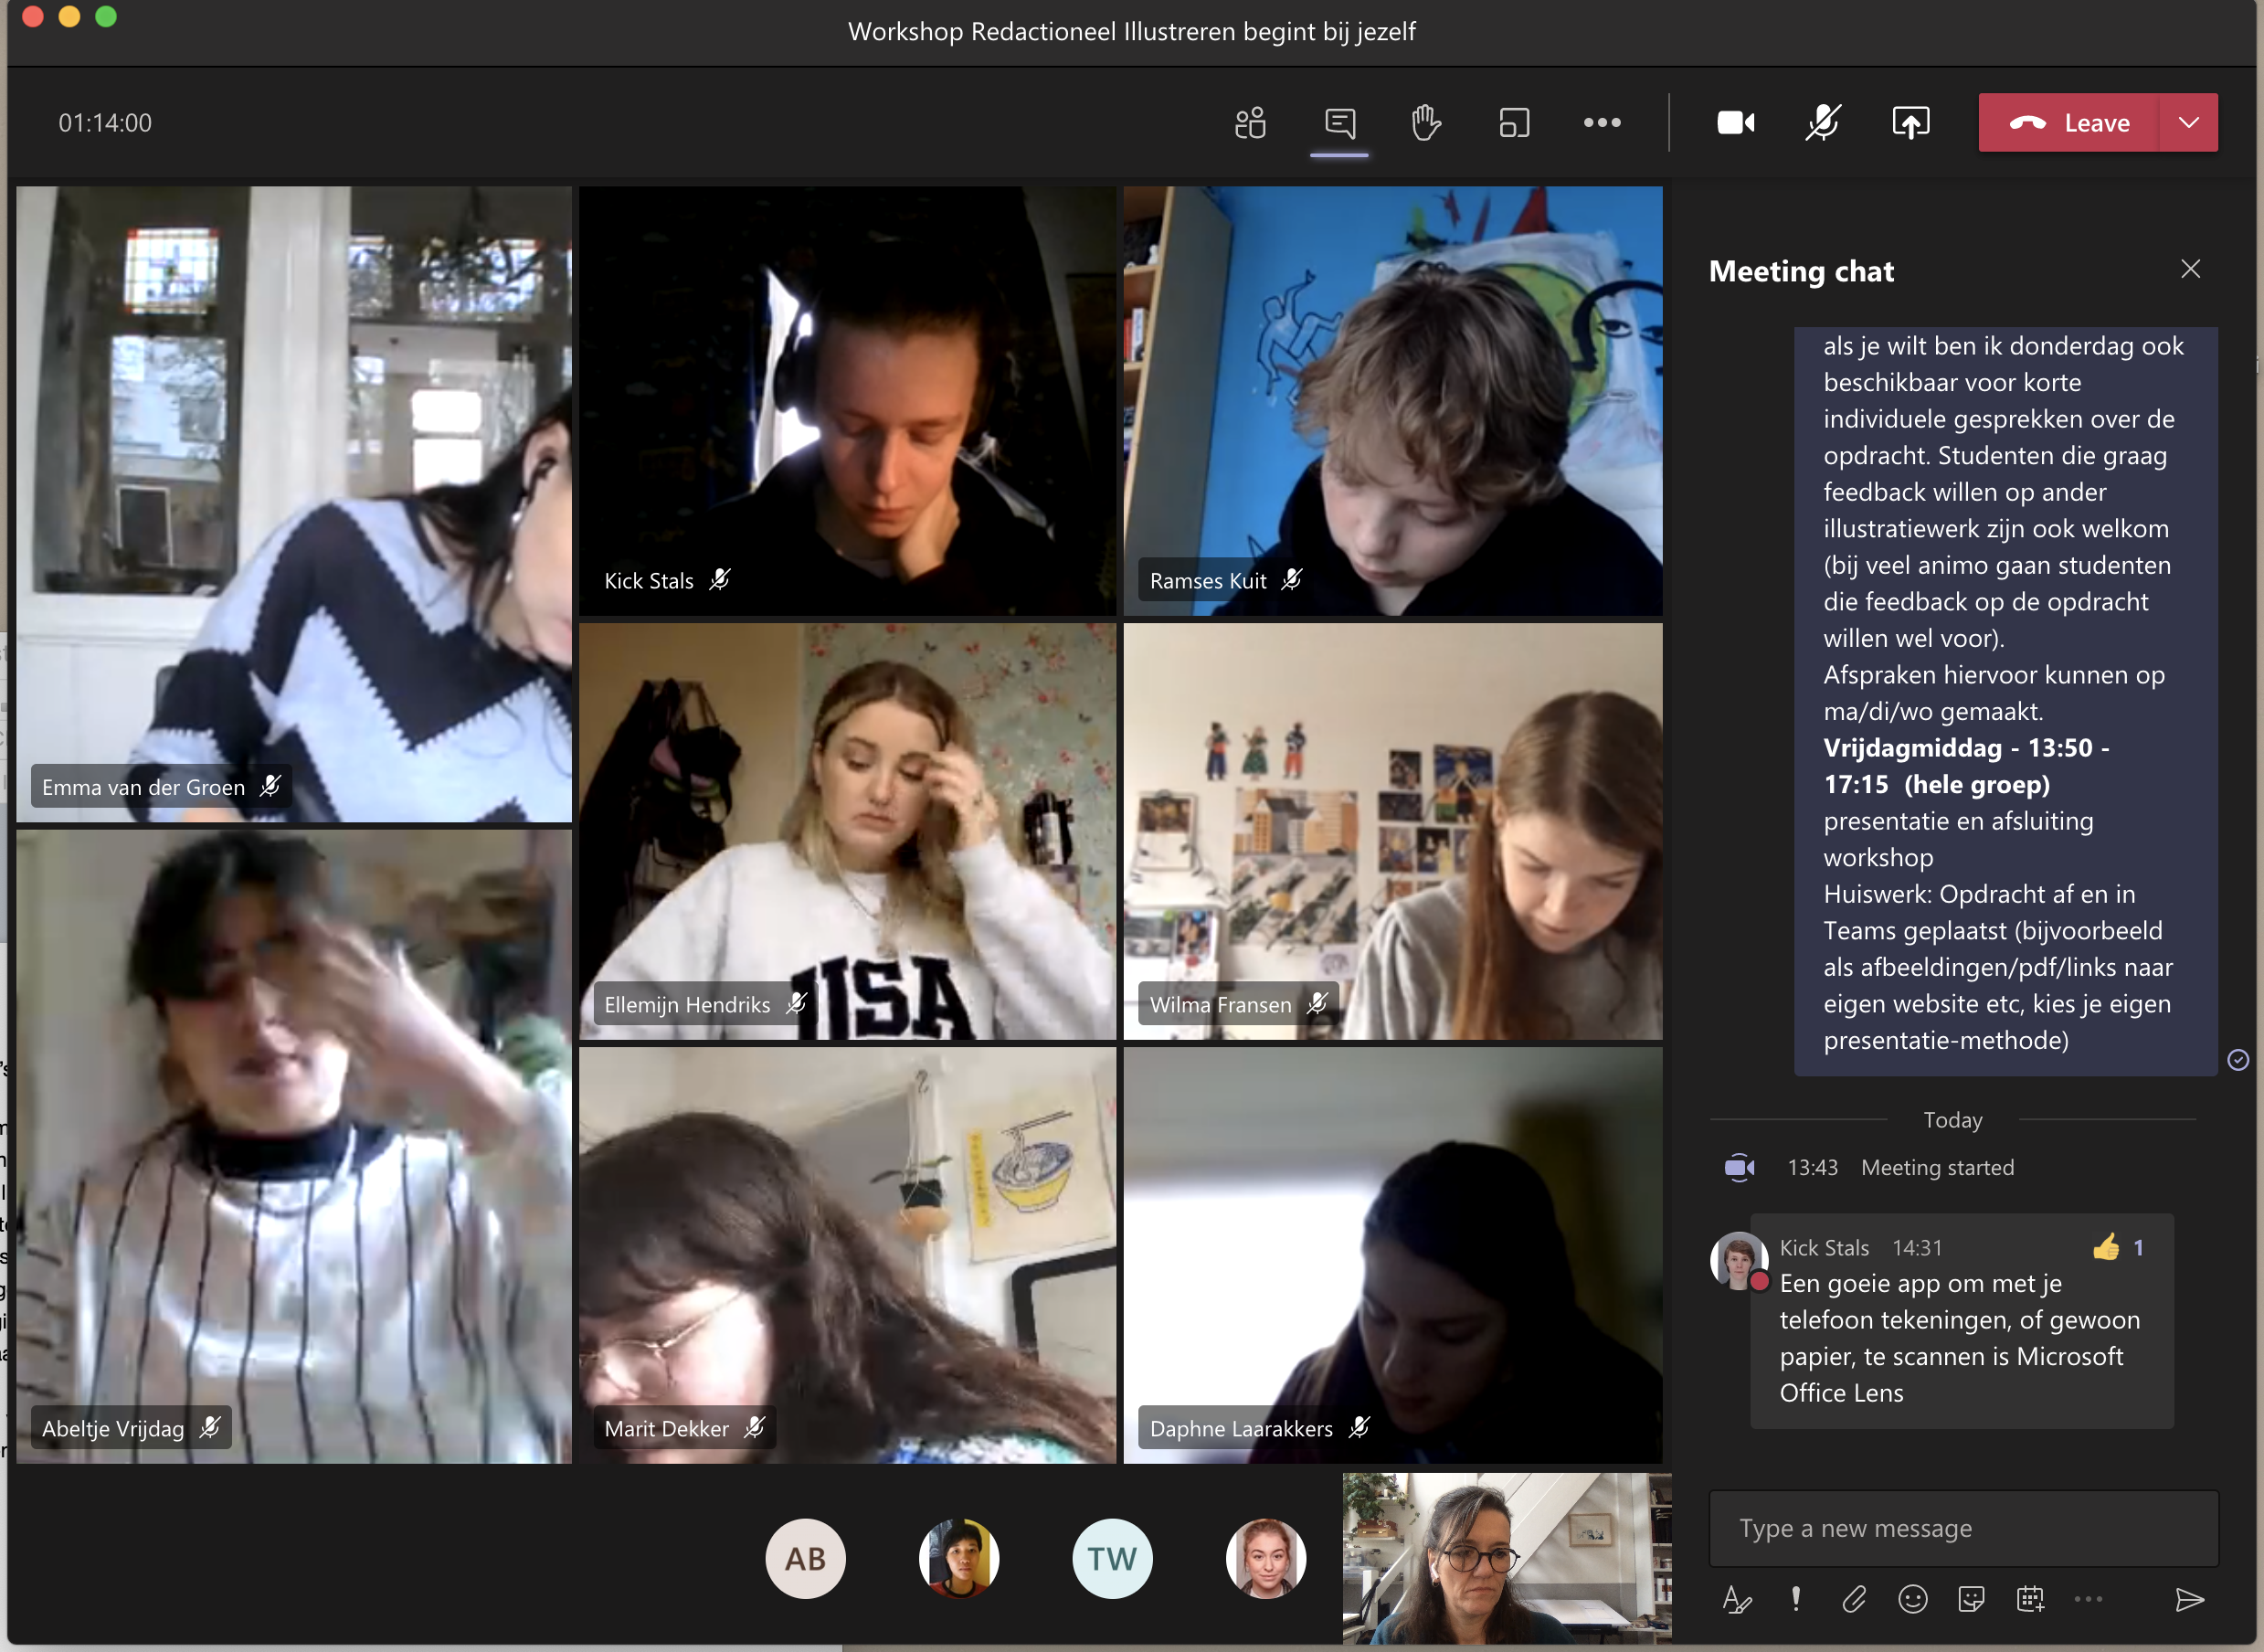Viewport: 2264px width, 1652px height.
Task: Raise your hand in the meeting
Action: (1426, 123)
